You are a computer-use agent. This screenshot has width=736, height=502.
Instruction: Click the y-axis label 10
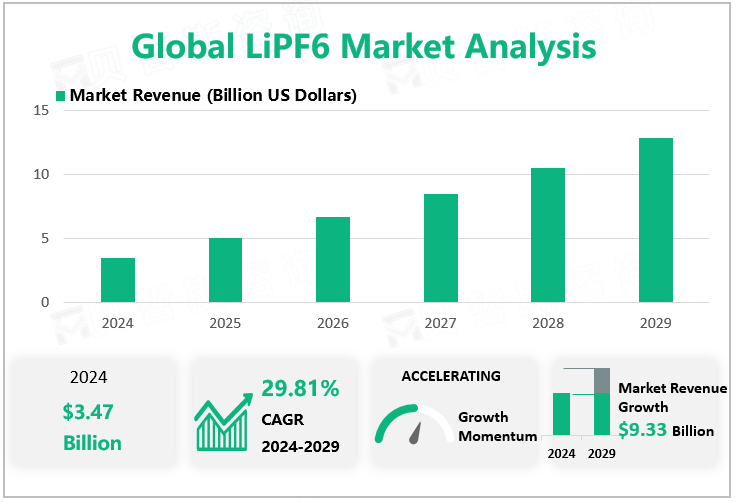point(41,174)
